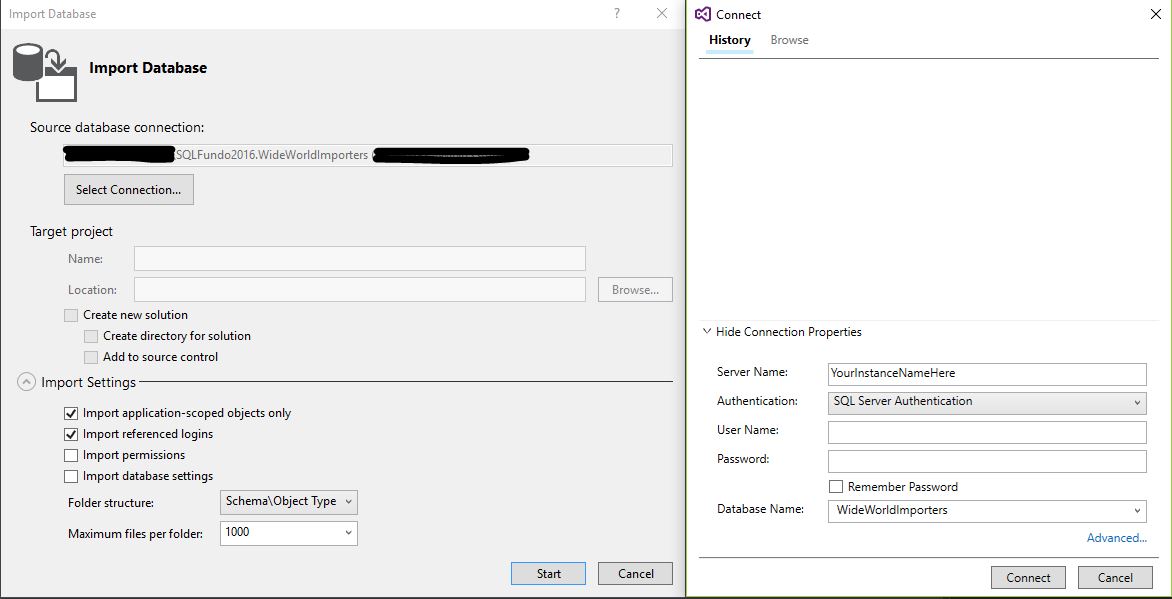Viewport: 1172px width, 599px height.
Task: Enable Create new solution checkbox
Action: (71, 316)
